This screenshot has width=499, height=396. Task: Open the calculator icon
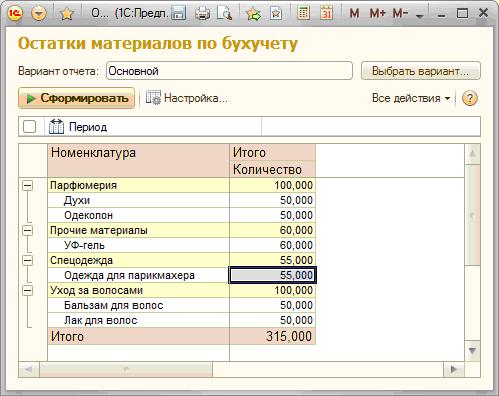pos(303,14)
